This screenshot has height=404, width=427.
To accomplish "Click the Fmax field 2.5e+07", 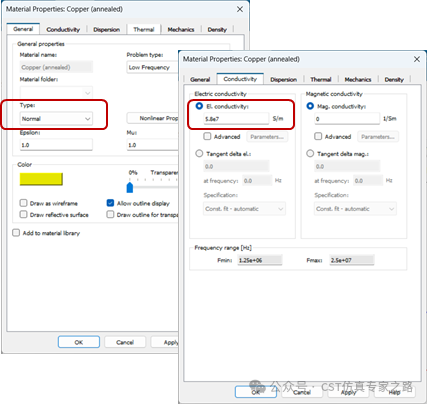I will click(352, 260).
